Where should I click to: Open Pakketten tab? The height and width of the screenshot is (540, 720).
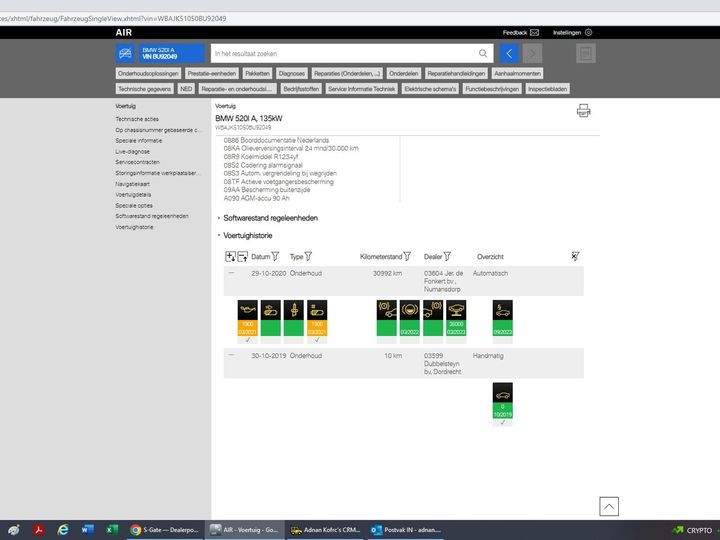click(x=258, y=73)
